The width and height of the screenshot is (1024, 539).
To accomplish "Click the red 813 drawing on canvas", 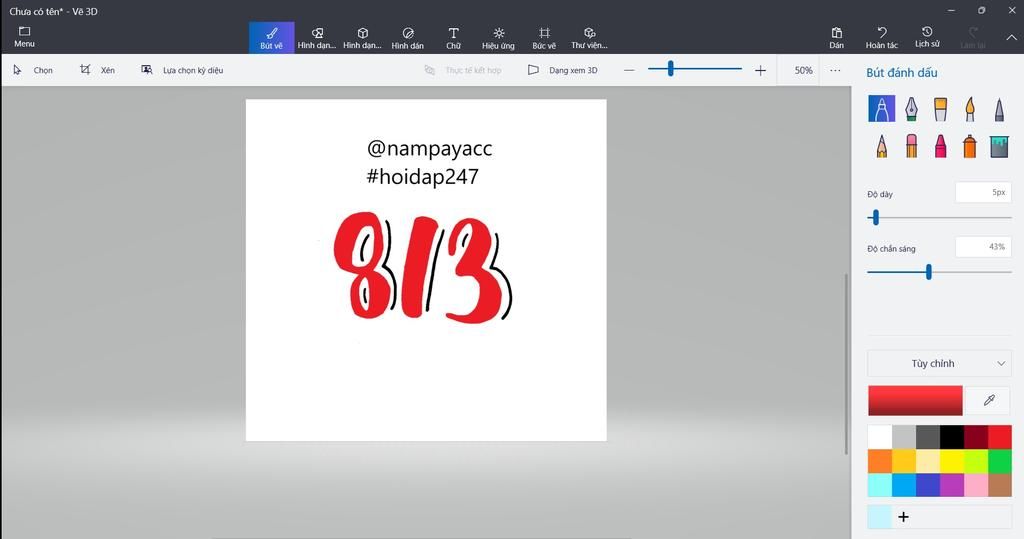I will pos(421,266).
